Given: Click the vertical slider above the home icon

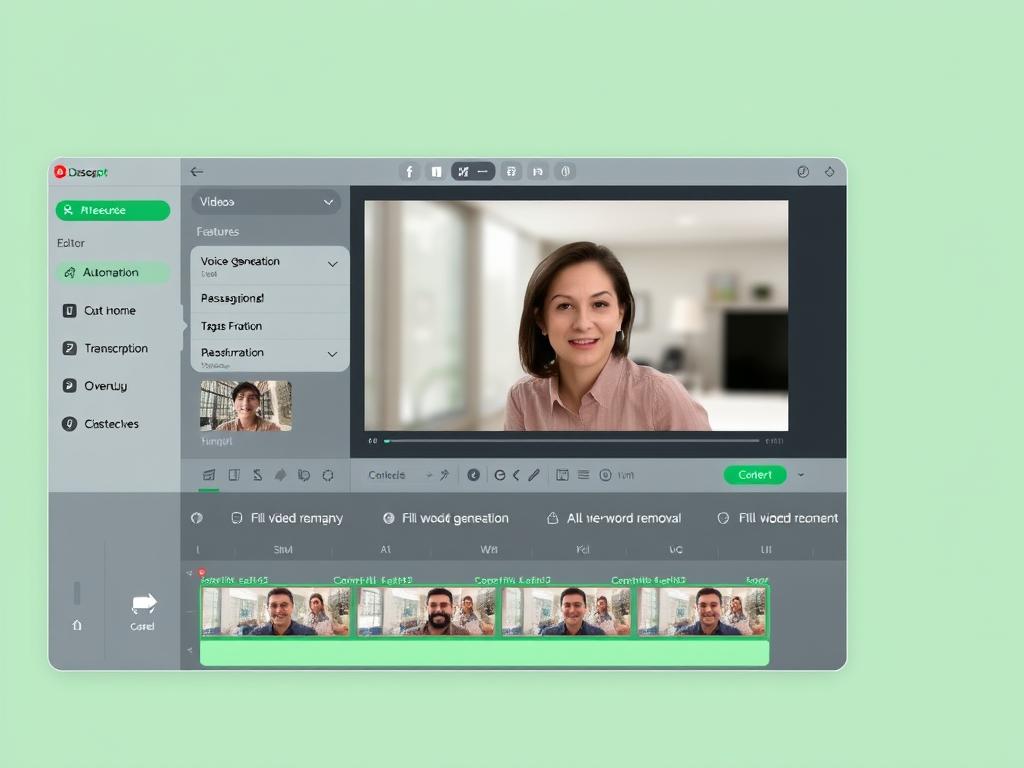Looking at the screenshot, I should coord(77,594).
